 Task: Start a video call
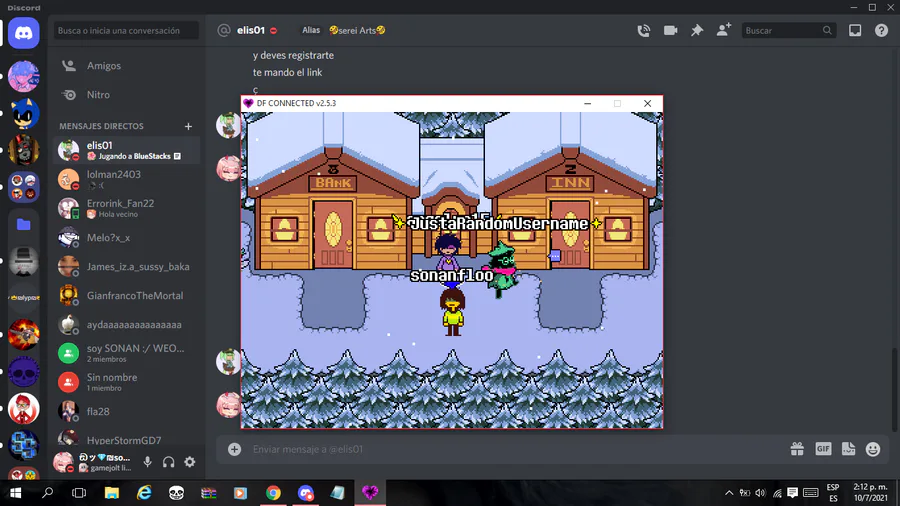(670, 30)
